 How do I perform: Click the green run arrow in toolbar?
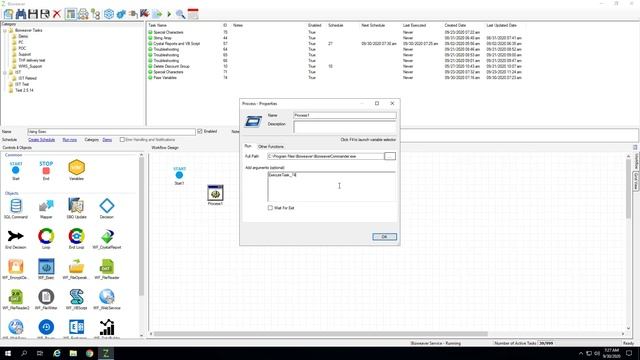169,14
